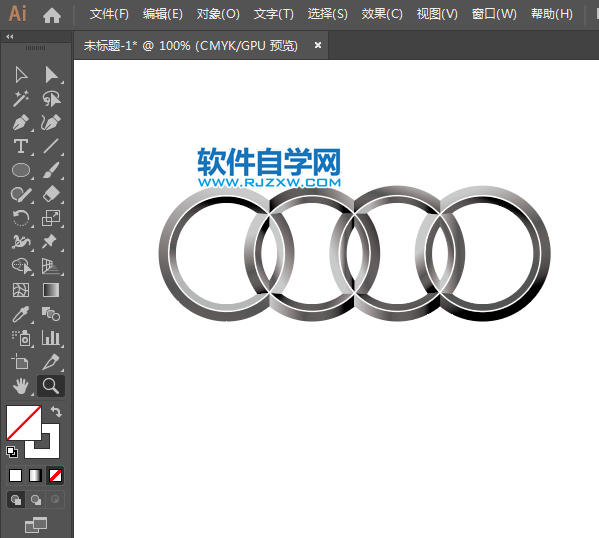This screenshot has width=599, height=538.
Task: Open the 效果(C) menu
Action: (382, 14)
